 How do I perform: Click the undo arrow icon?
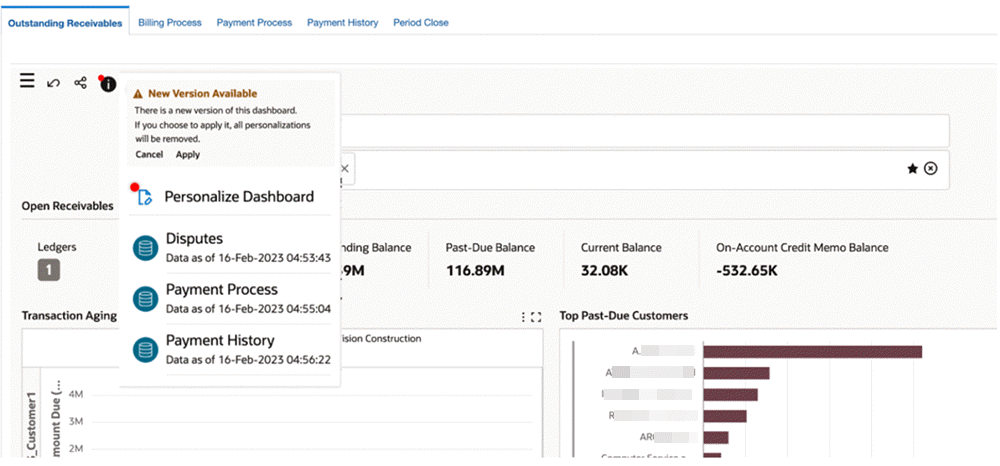coord(54,83)
